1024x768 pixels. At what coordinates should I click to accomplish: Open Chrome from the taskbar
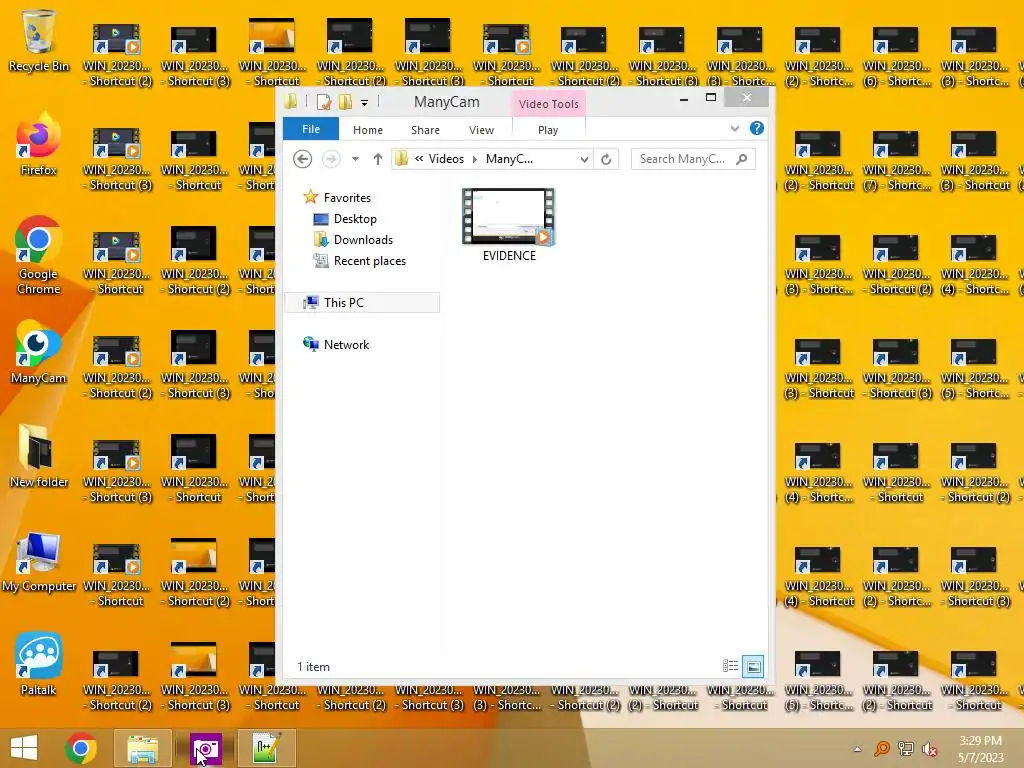tap(81, 748)
